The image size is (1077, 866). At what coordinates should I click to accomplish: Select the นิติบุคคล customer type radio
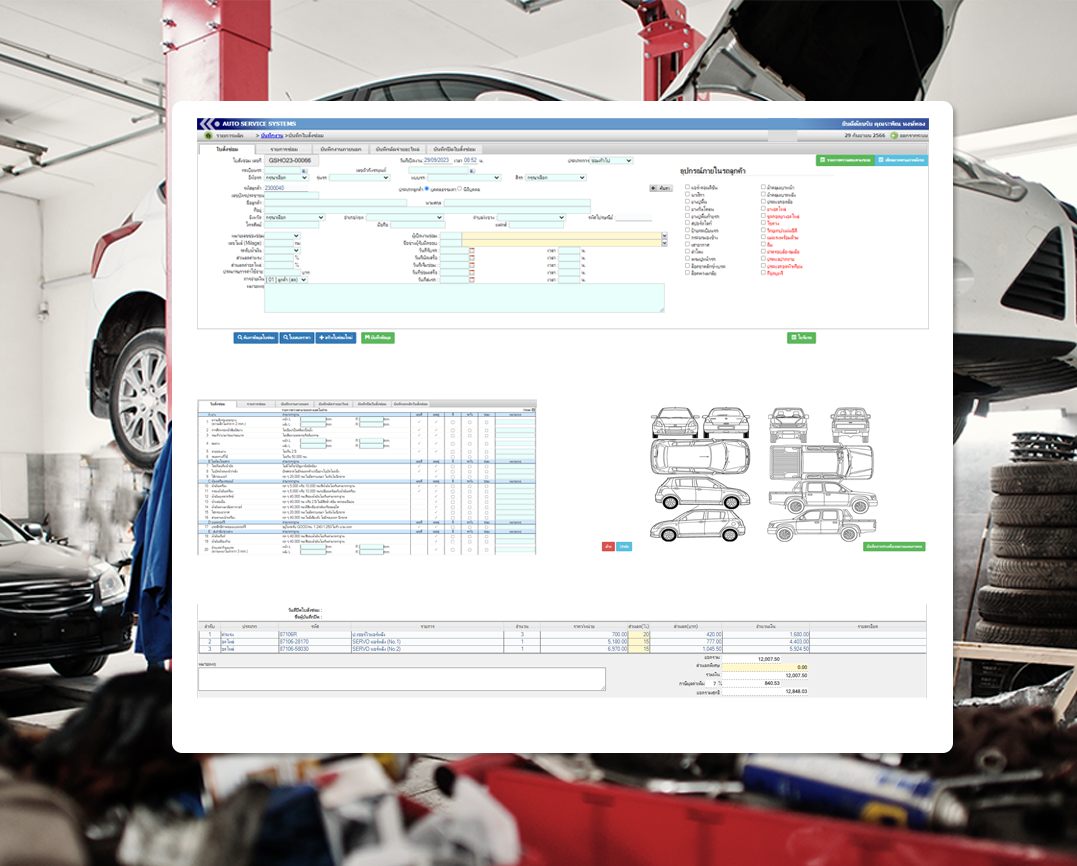460,188
